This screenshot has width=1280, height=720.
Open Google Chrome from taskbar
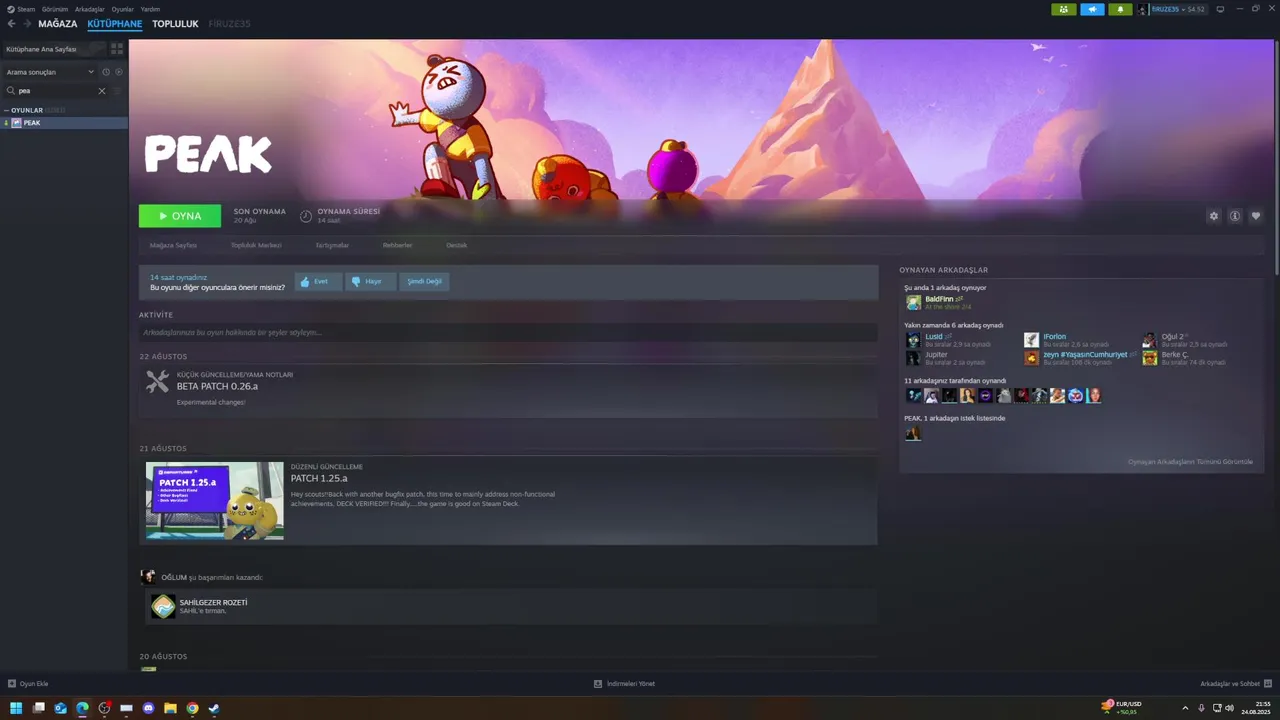[192, 708]
